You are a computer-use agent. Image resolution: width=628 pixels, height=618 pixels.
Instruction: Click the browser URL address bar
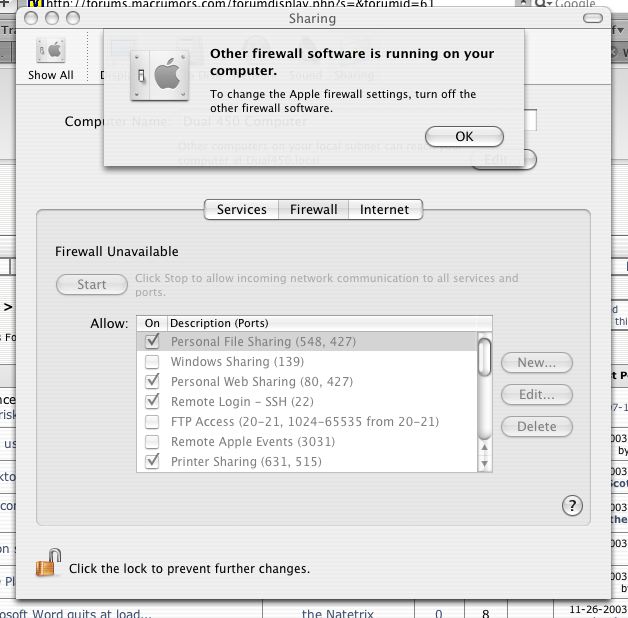[272, 3]
